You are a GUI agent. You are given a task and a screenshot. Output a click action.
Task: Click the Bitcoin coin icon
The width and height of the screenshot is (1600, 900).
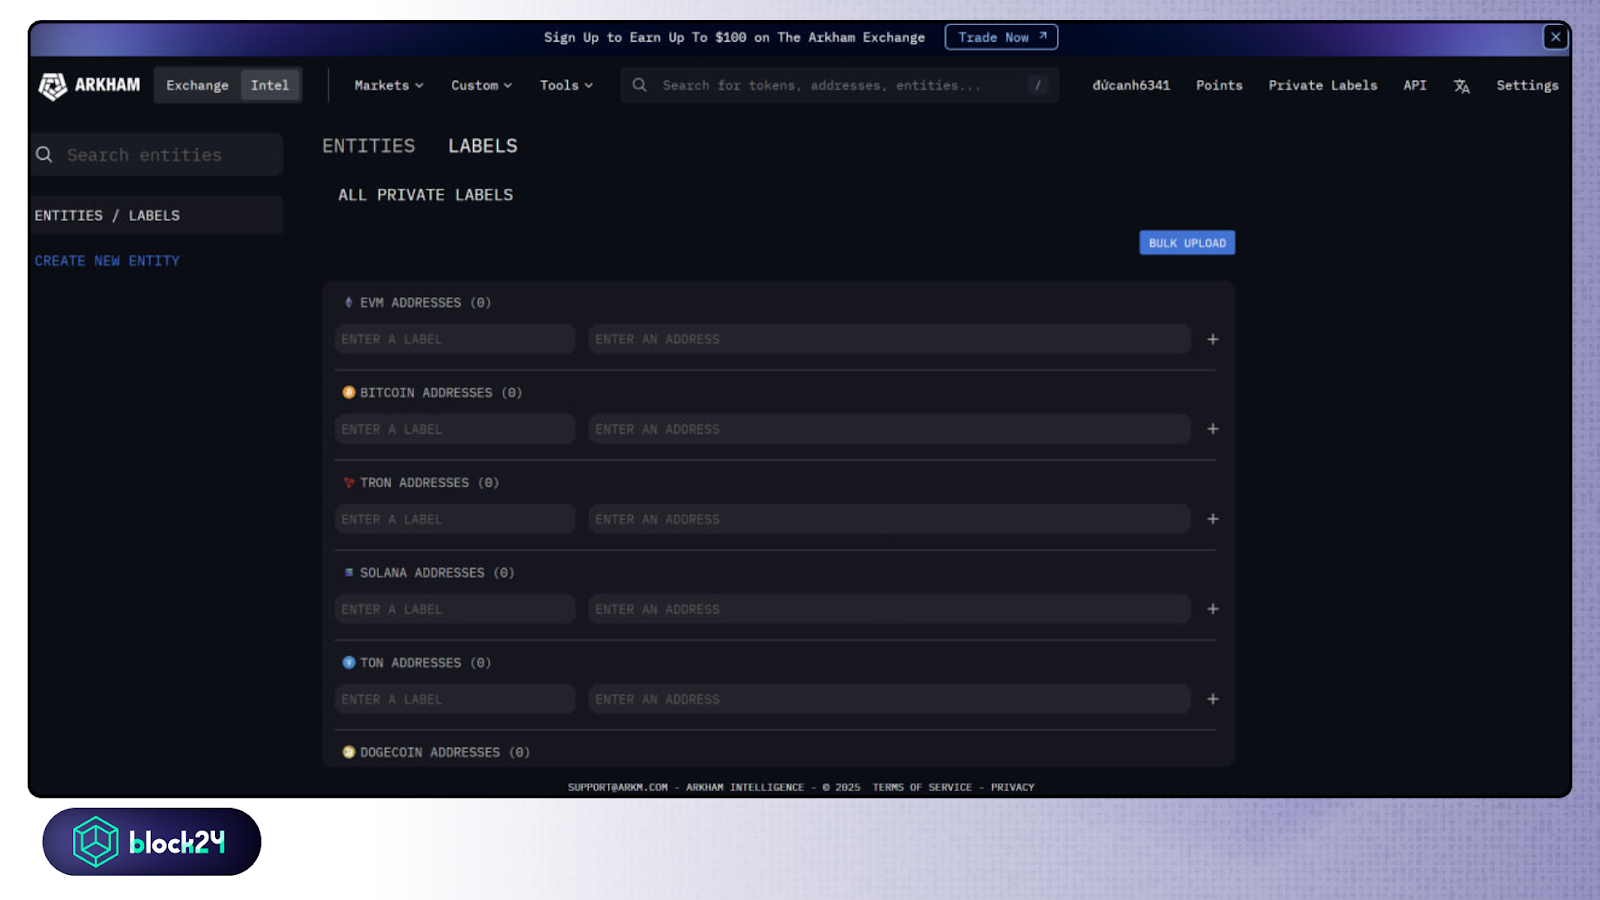pyautogui.click(x=349, y=392)
